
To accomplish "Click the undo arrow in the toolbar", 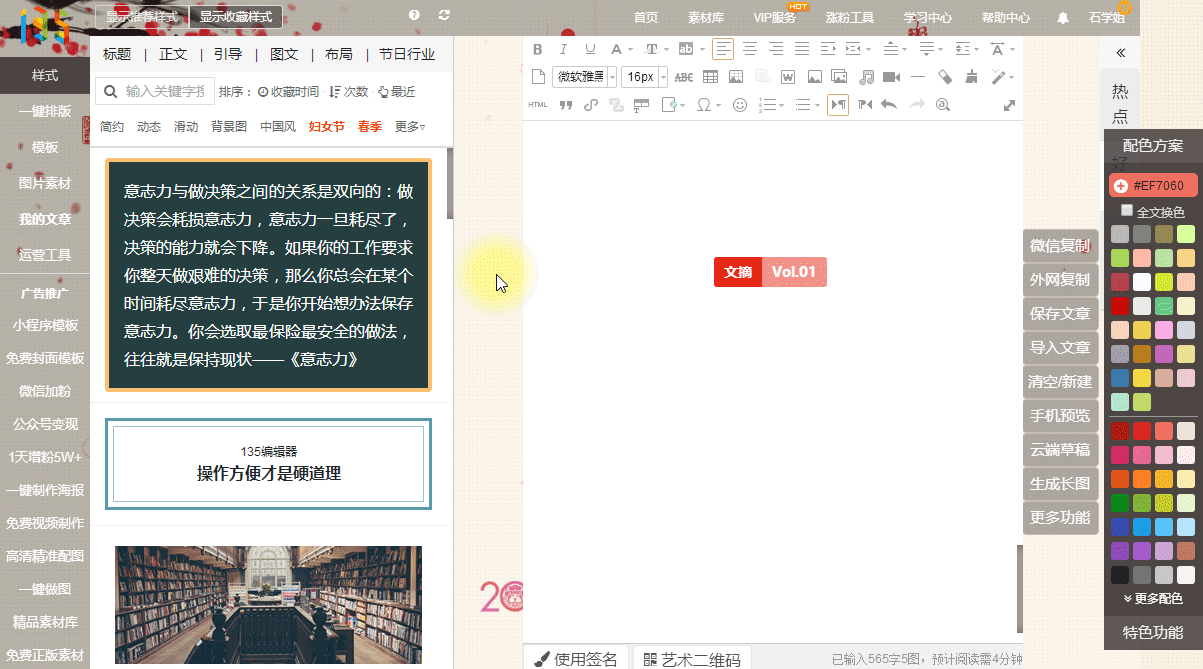I will (889, 105).
